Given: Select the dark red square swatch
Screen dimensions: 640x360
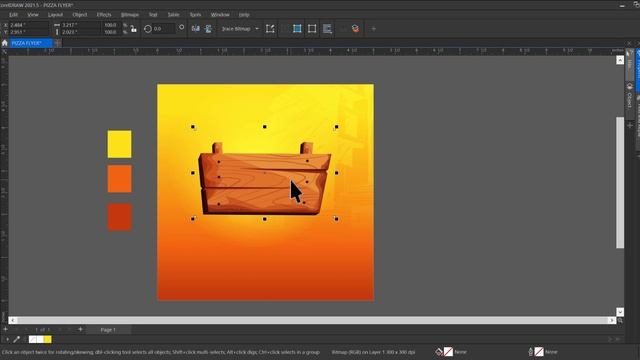Looking at the screenshot, I should (x=120, y=217).
